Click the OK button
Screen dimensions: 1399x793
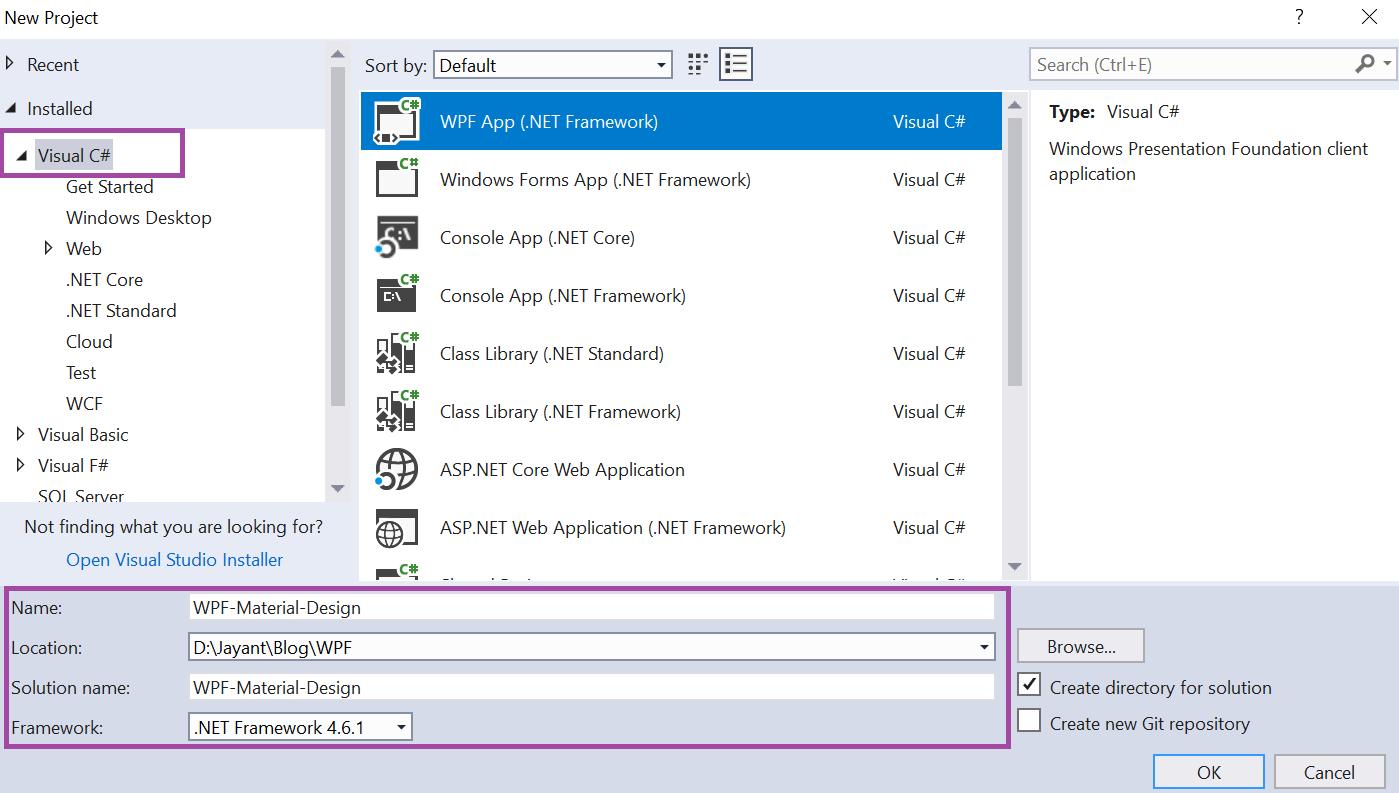pos(1209,772)
